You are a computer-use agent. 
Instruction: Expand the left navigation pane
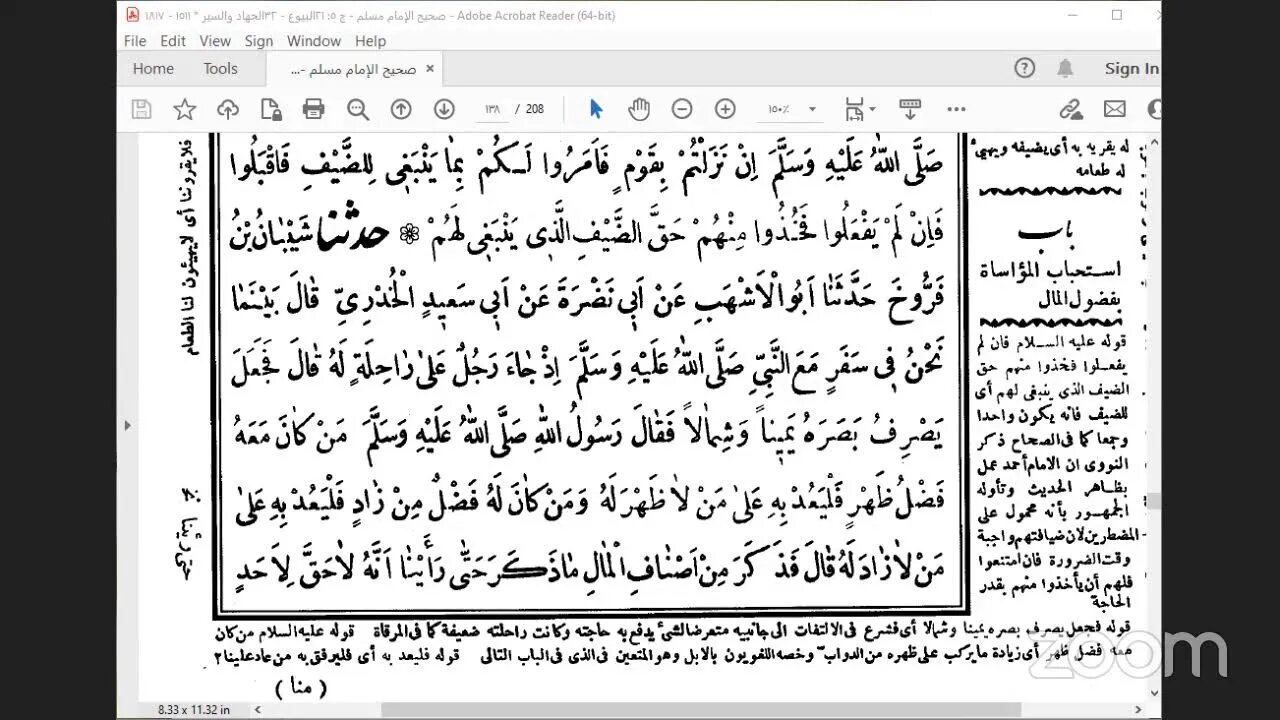tap(126, 425)
